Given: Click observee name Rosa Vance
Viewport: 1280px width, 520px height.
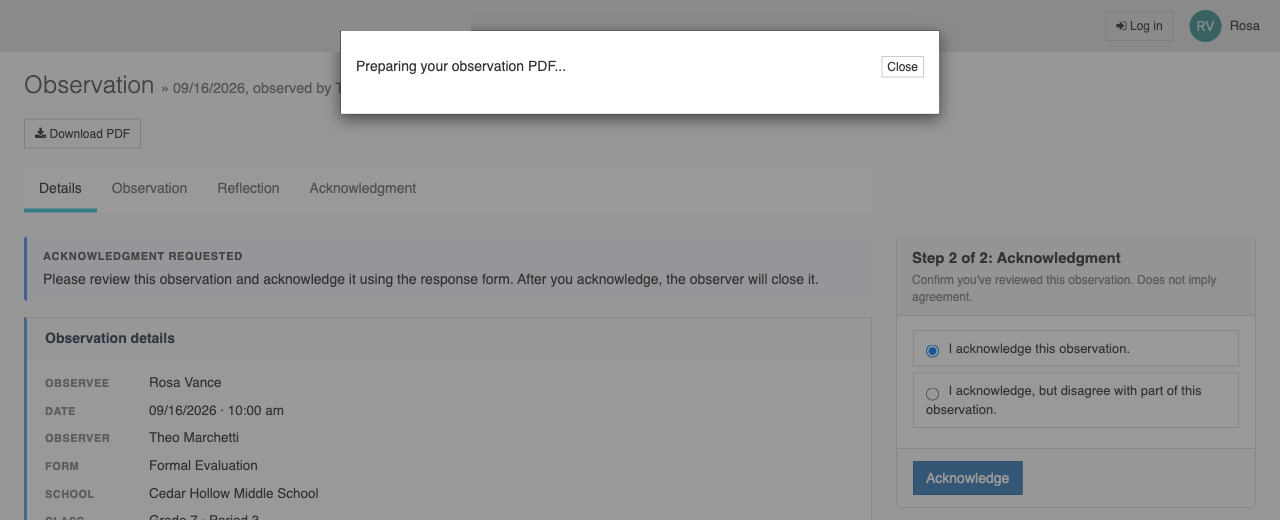Looking at the screenshot, I should pos(185,382).
